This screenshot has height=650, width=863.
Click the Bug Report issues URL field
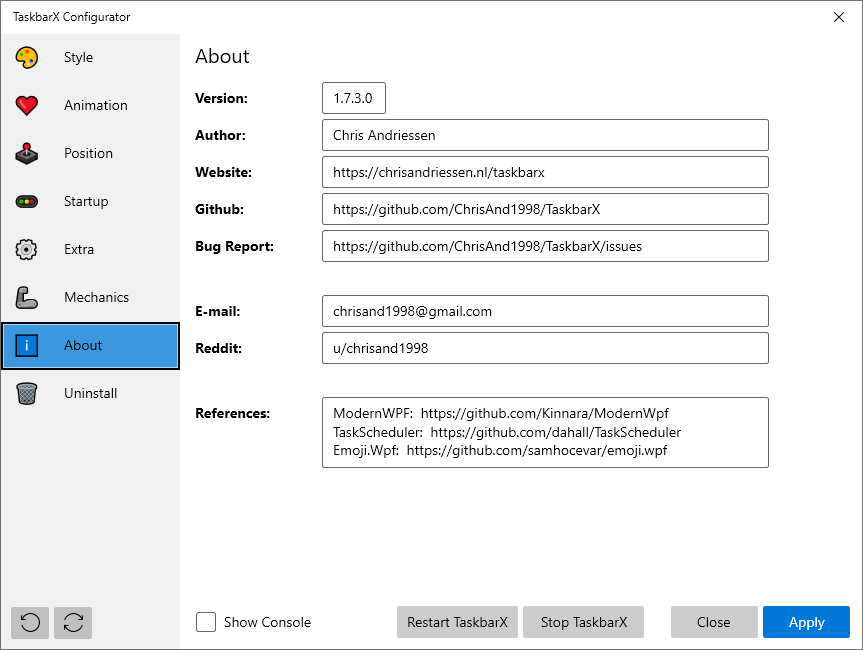click(545, 246)
